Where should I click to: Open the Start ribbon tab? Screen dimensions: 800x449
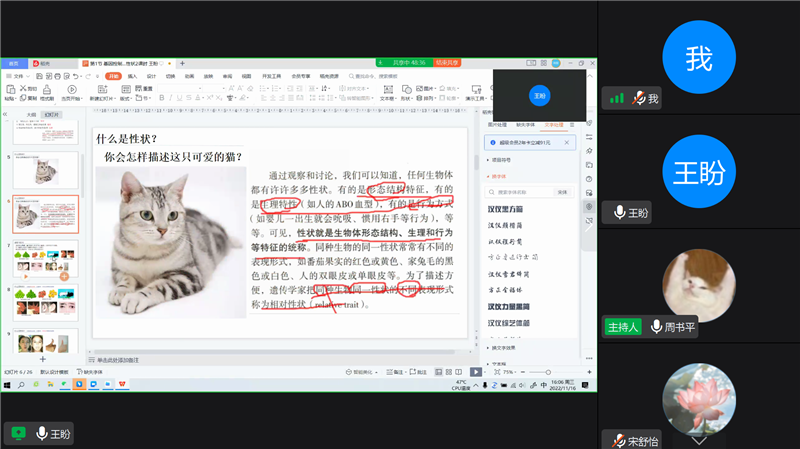click(113, 76)
